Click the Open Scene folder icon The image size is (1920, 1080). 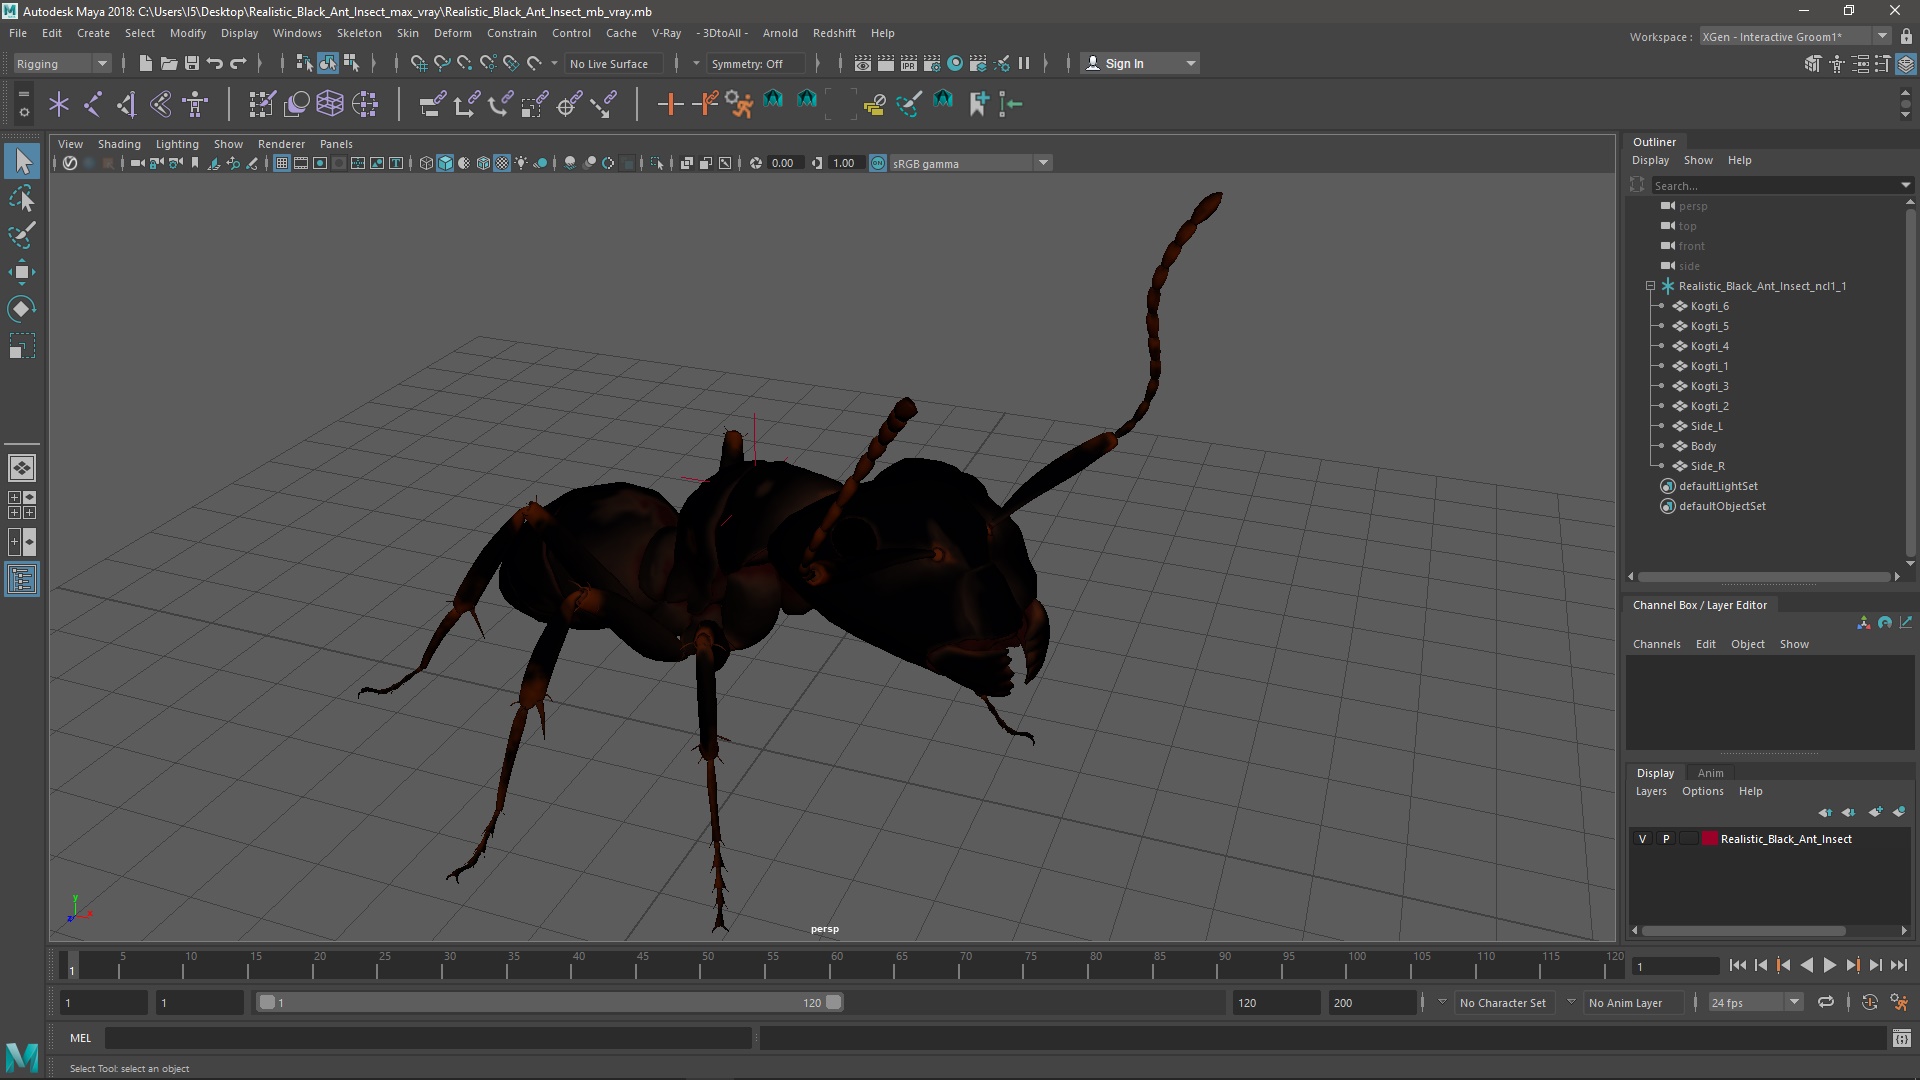169,63
